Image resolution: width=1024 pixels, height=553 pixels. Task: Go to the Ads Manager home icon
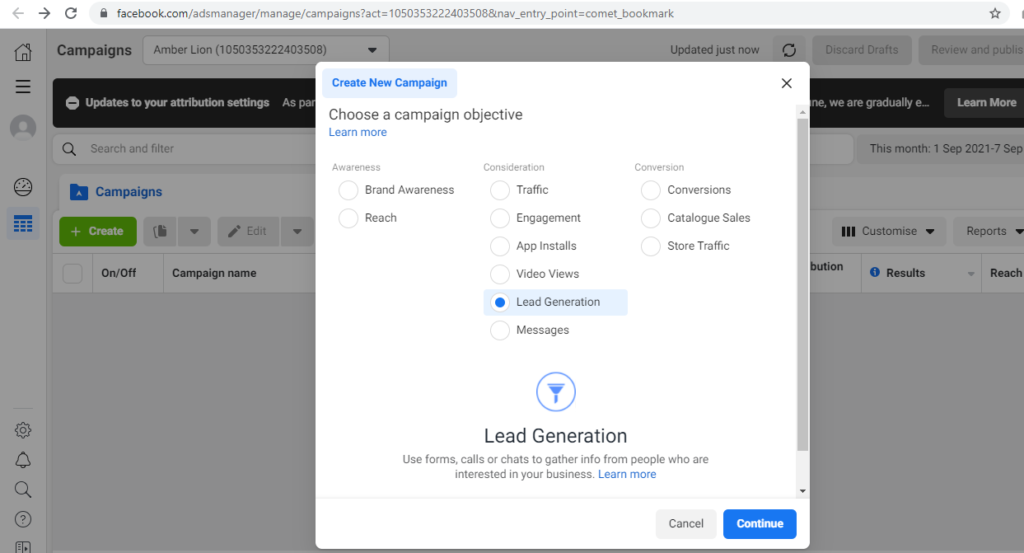coord(23,52)
